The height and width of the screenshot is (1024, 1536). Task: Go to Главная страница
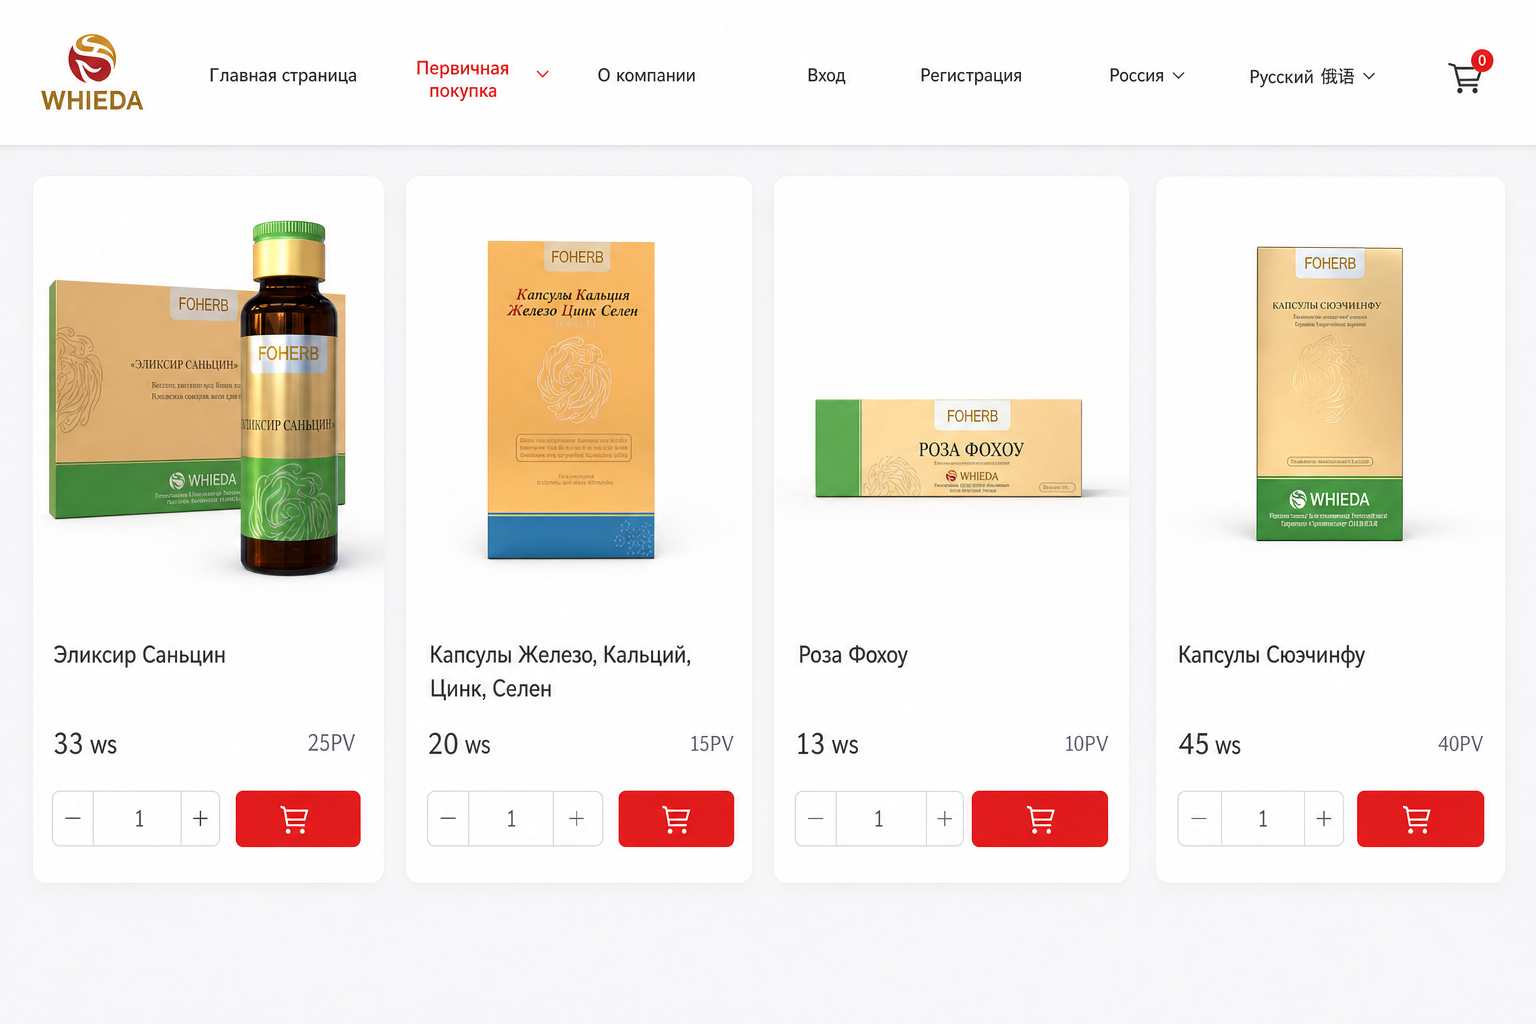point(283,75)
